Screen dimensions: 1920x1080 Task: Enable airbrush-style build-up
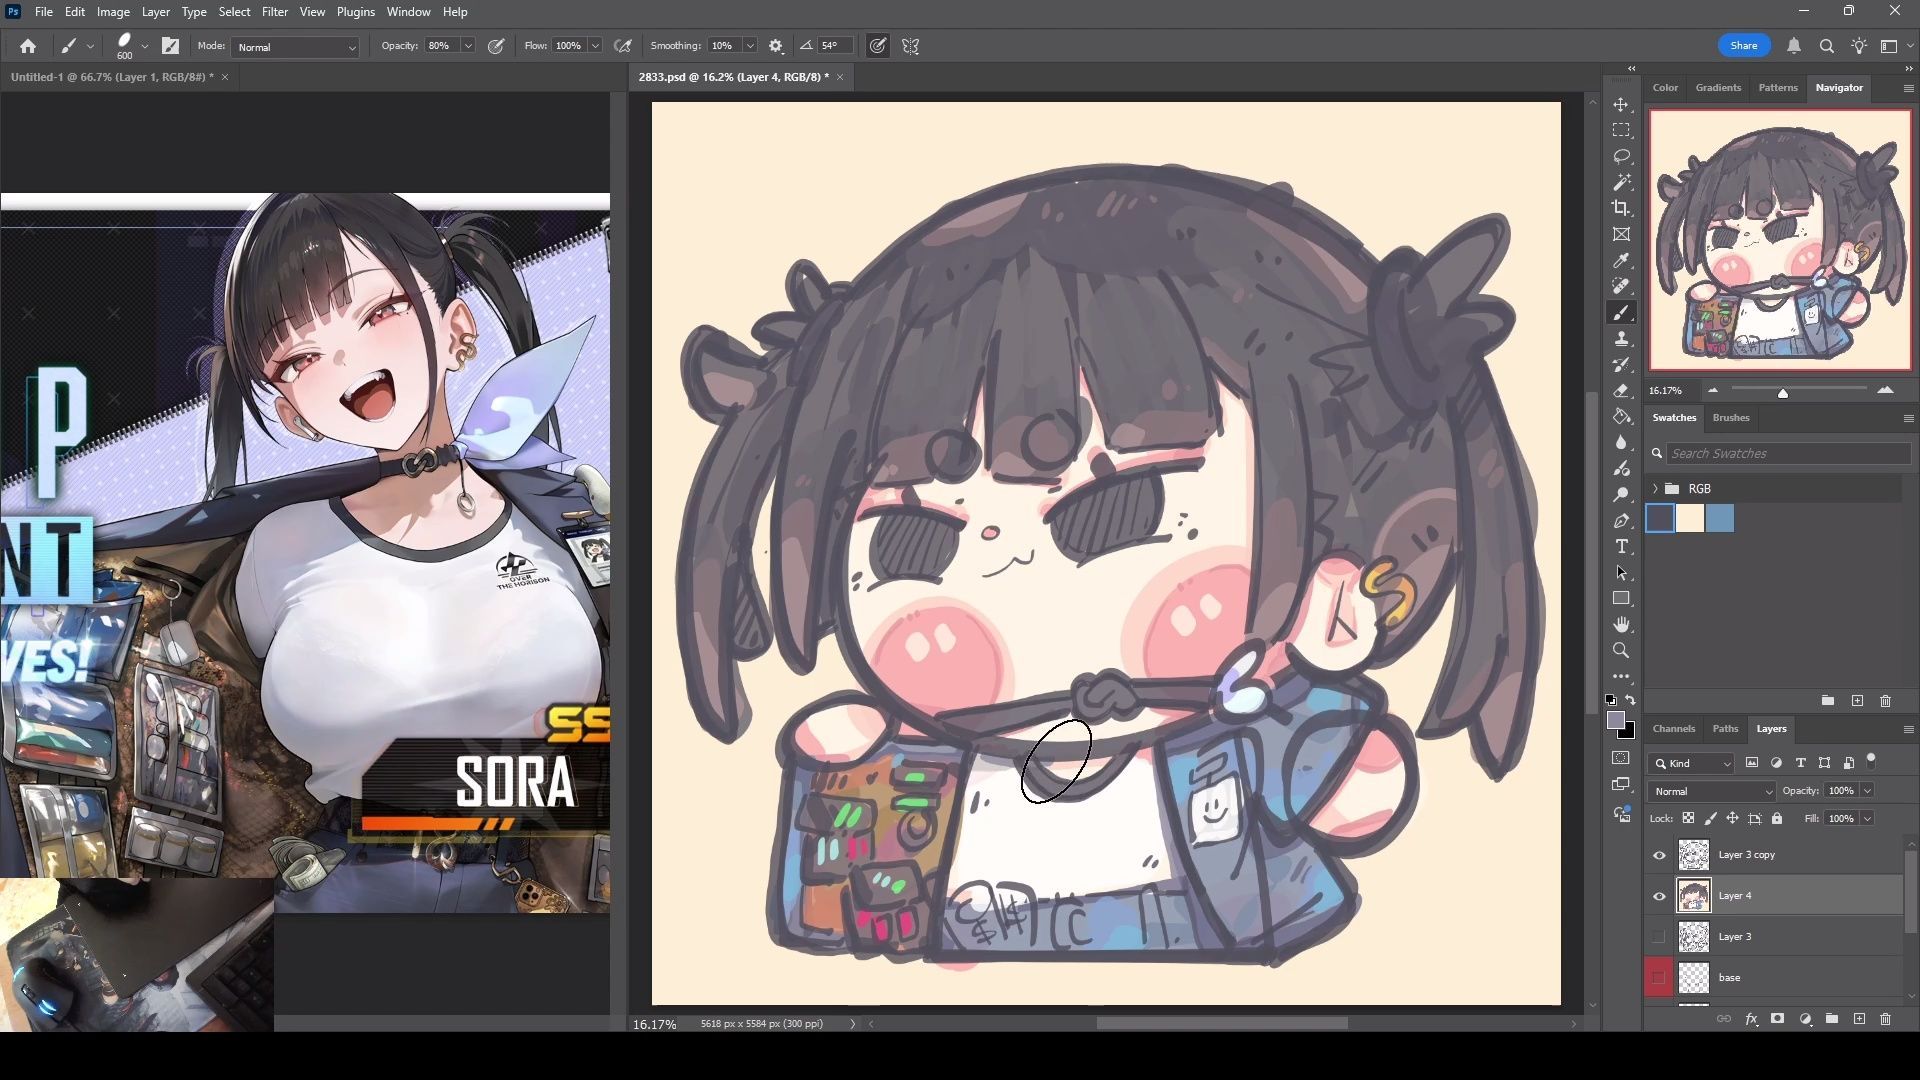[622, 46]
